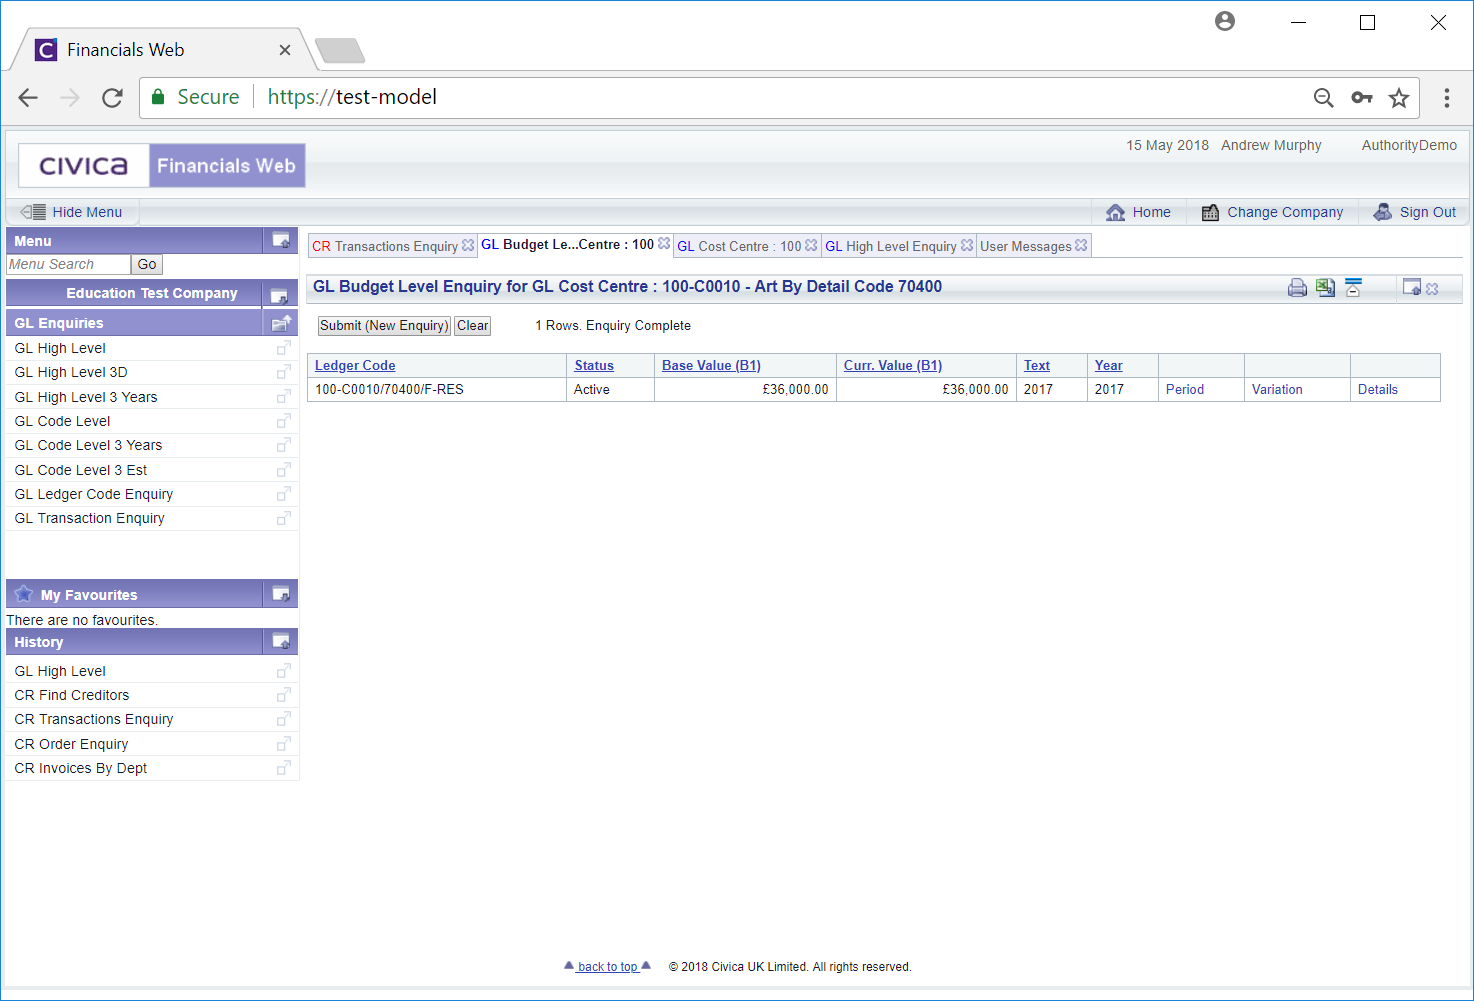Open CR Find Creditors new-window icon
1474x1001 pixels.
click(x=284, y=695)
